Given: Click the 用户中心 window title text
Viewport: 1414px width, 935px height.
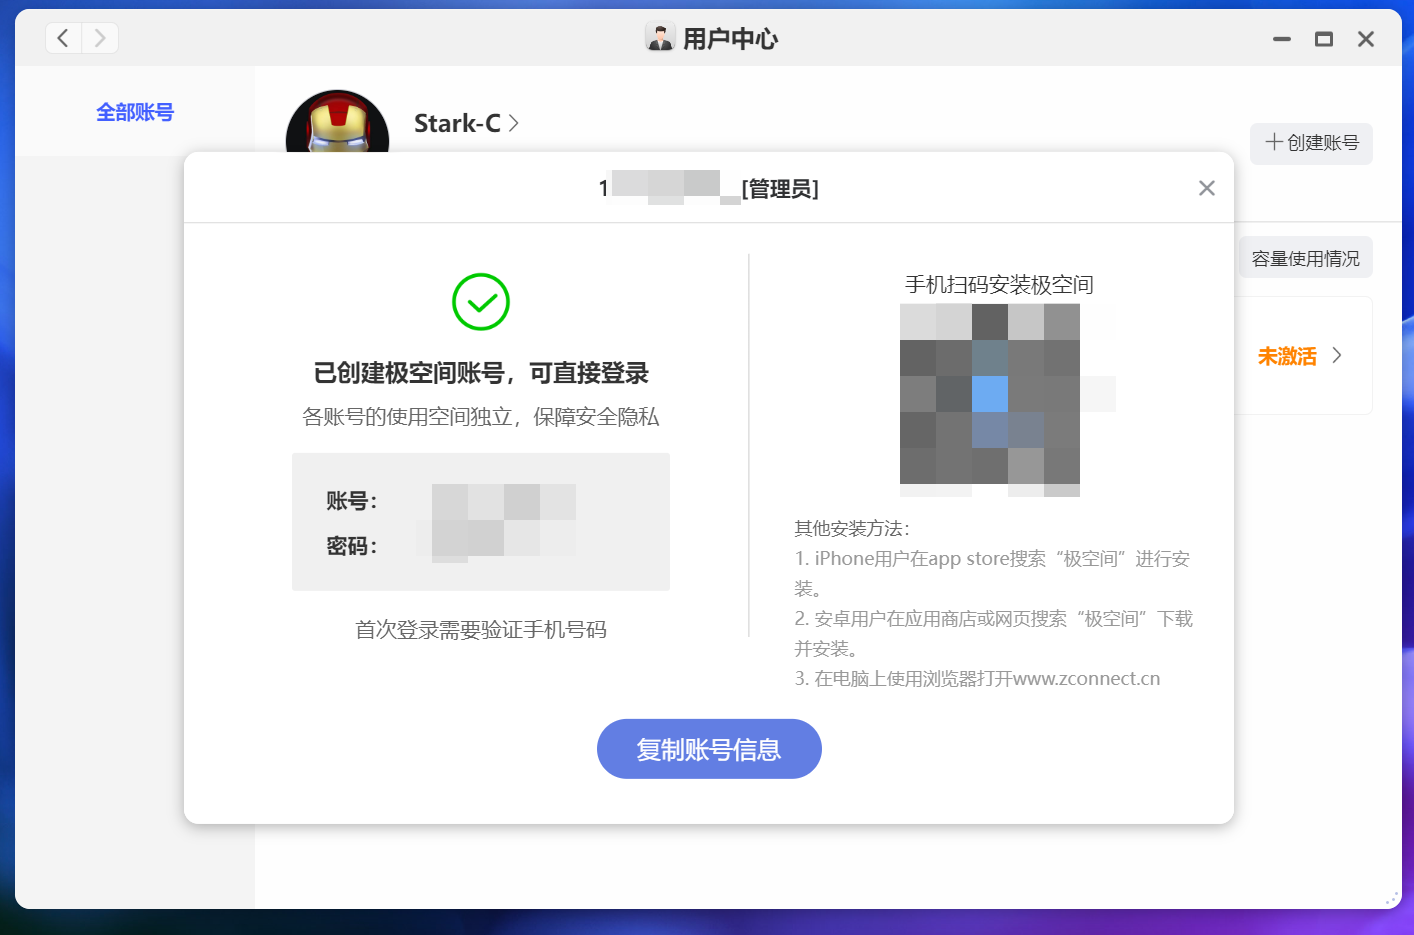Looking at the screenshot, I should click(730, 39).
